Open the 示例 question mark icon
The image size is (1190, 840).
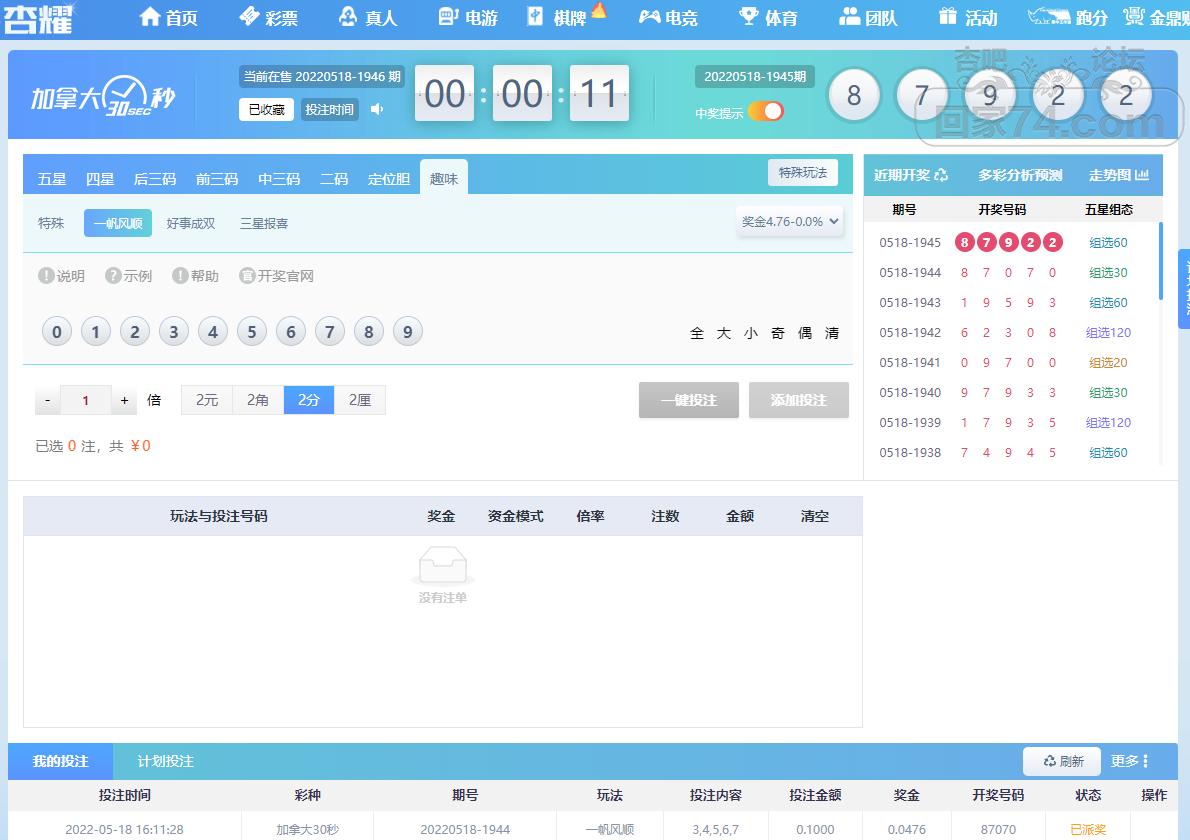pos(113,276)
